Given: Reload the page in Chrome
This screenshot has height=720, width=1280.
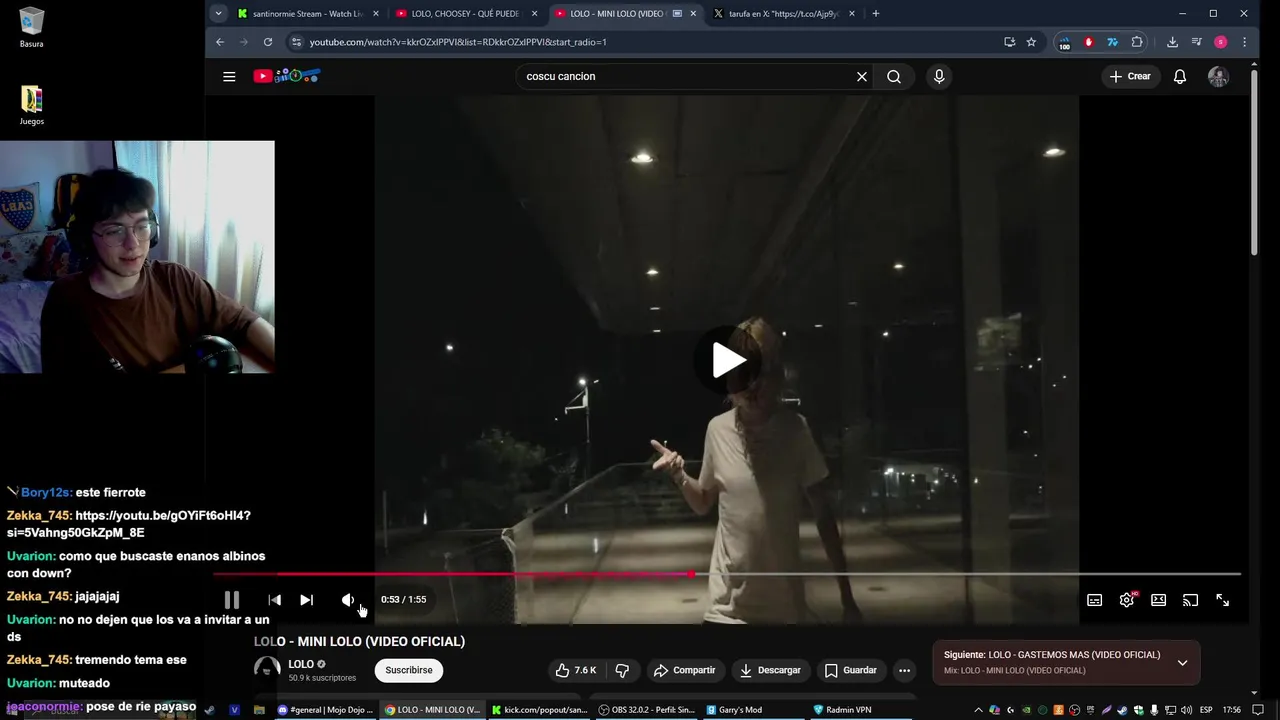Looking at the screenshot, I should click(268, 42).
